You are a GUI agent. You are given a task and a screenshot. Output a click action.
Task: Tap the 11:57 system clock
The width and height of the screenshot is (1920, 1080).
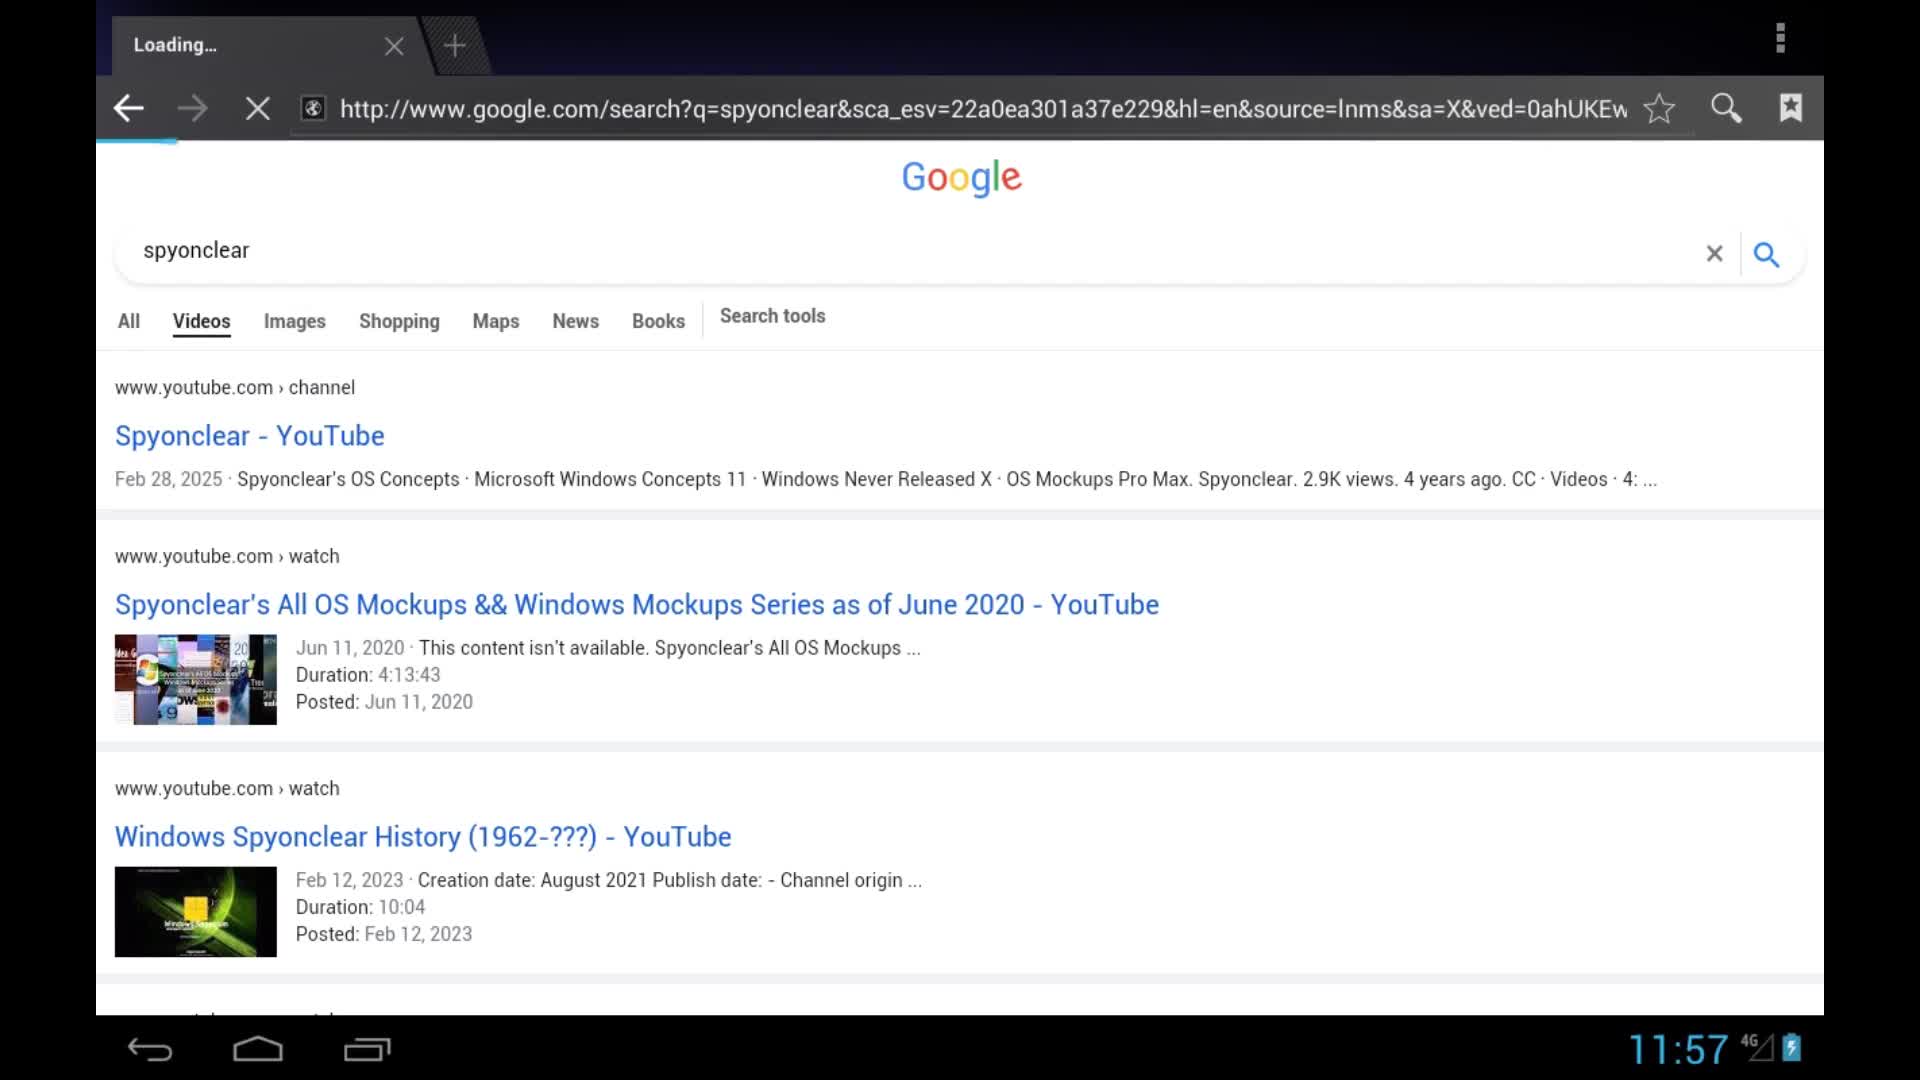(x=1678, y=1050)
